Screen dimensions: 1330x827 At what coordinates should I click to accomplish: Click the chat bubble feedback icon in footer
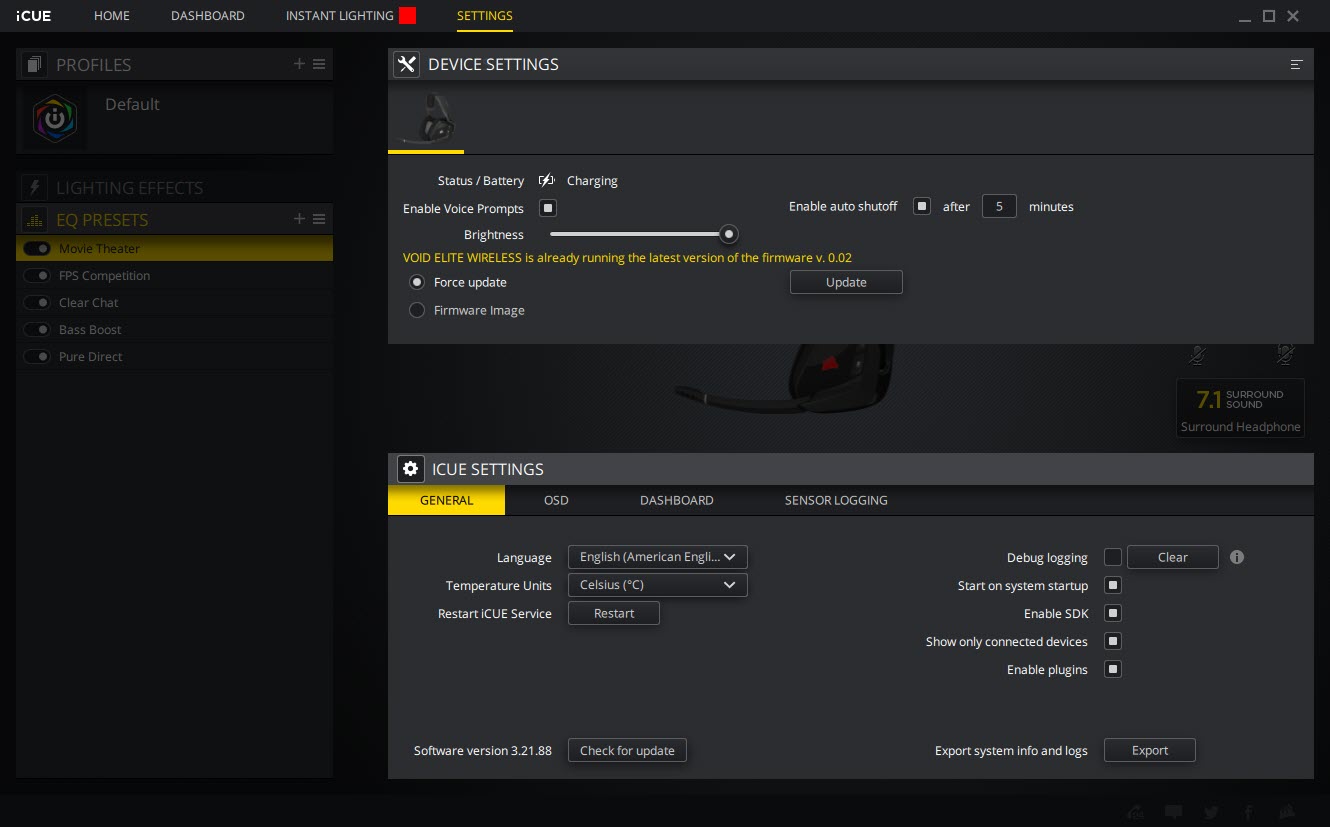coord(1173,812)
